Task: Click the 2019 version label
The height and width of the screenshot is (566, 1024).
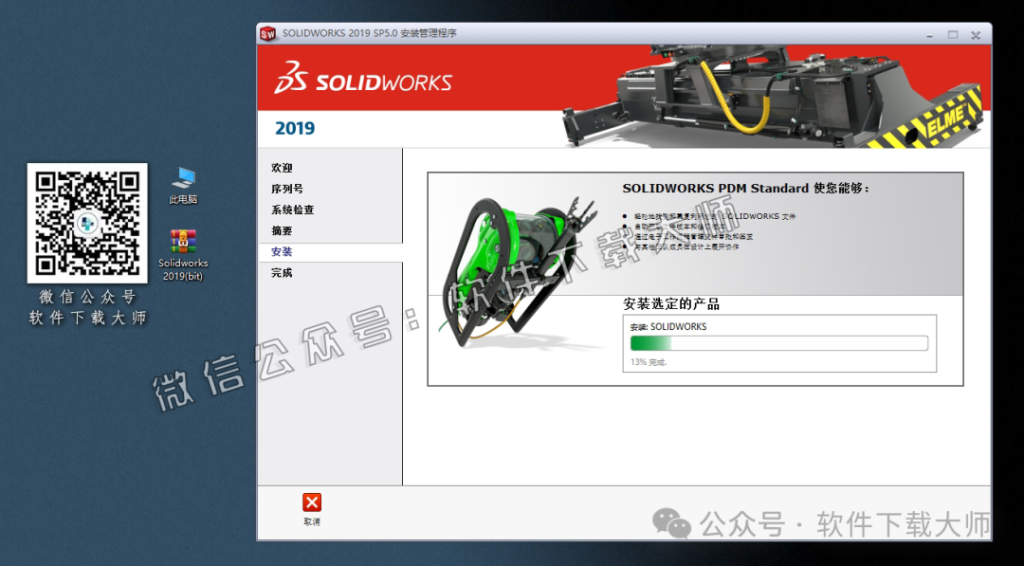Action: click(x=295, y=128)
